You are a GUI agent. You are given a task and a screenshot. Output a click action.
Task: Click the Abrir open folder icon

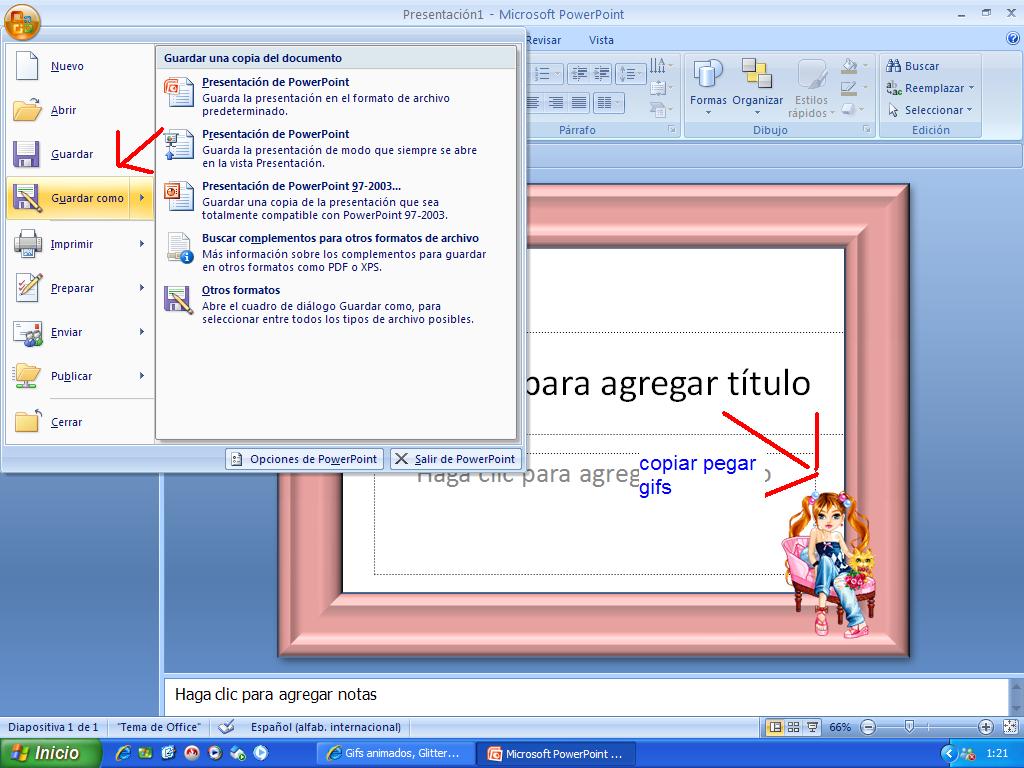(27, 110)
